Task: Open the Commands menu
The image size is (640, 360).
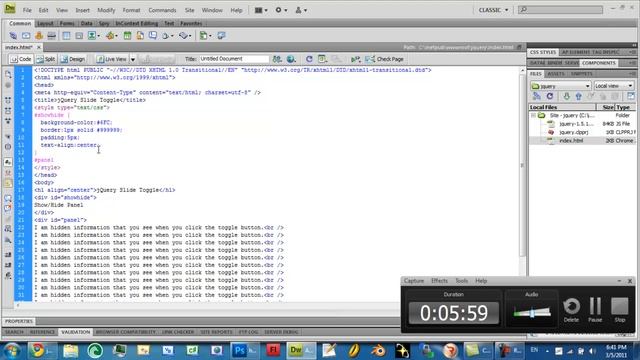Action: point(162,10)
